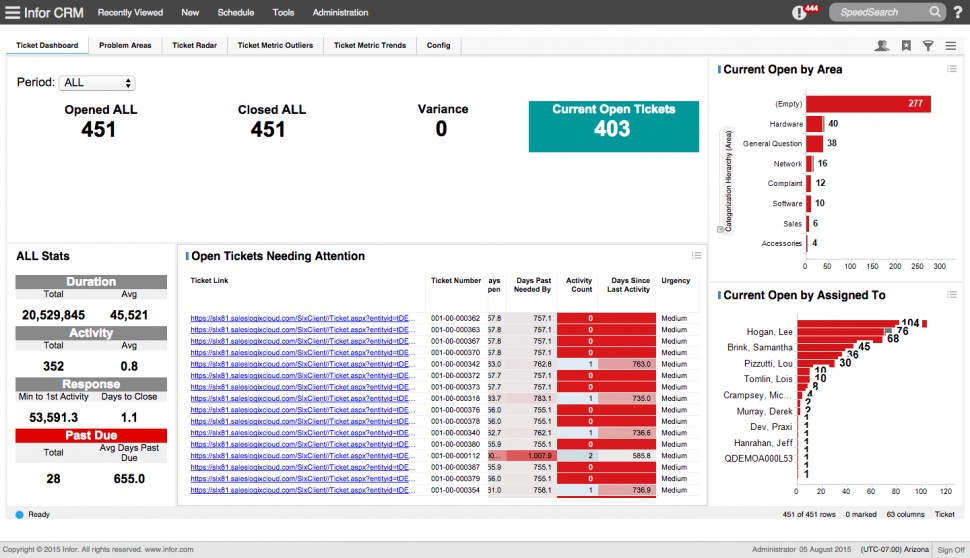Click the '451 of 451 rows' status text

pos(809,514)
